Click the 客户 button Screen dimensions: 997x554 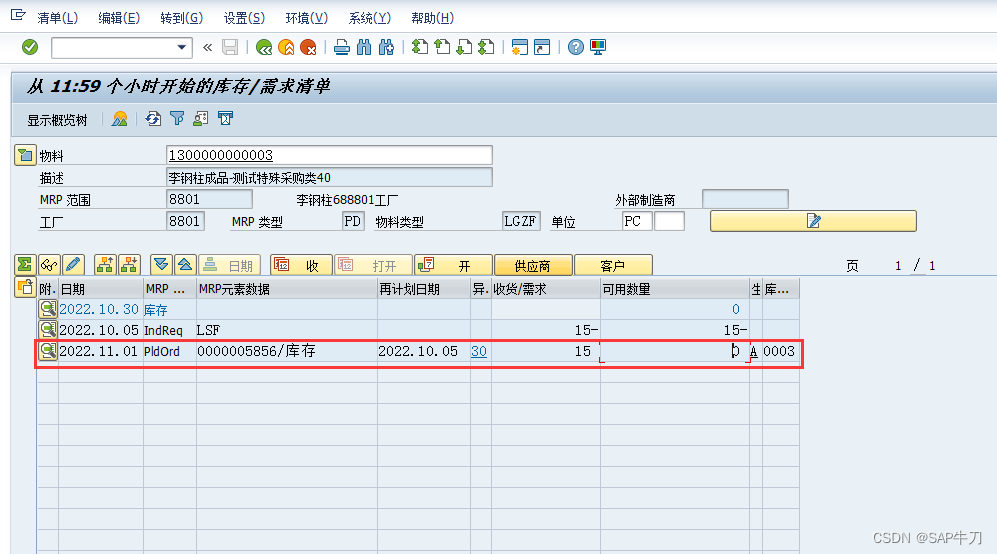613,265
